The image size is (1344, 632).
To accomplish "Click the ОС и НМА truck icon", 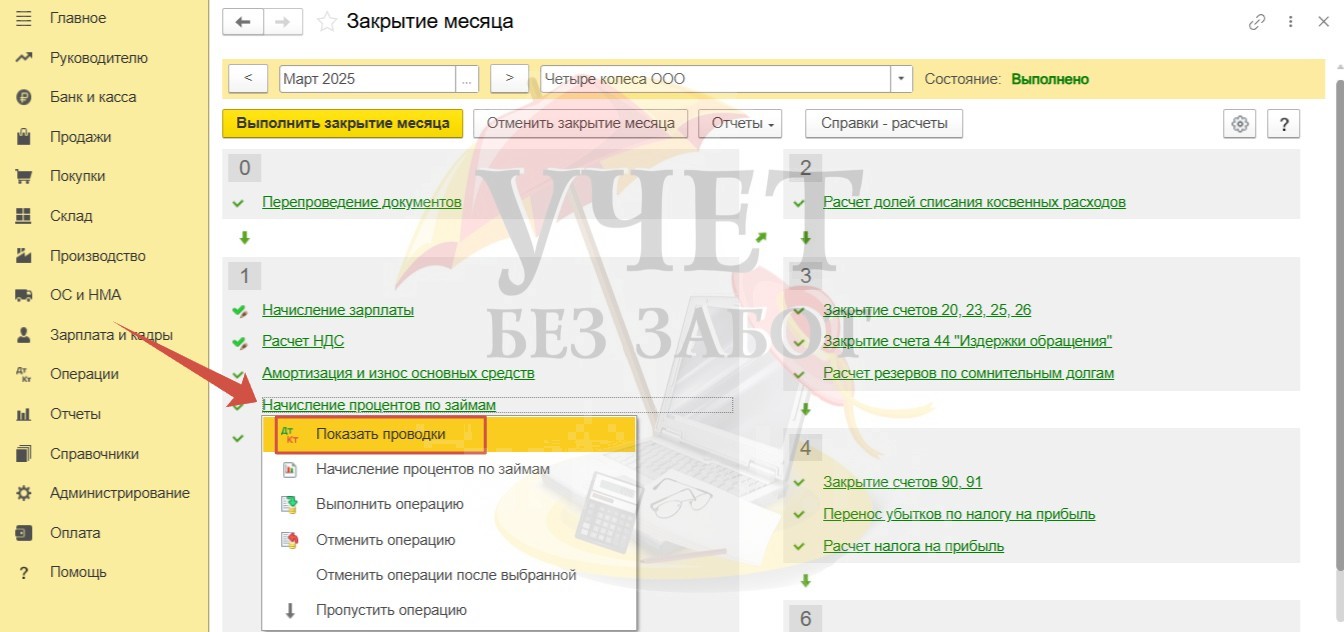I will tap(25, 295).
